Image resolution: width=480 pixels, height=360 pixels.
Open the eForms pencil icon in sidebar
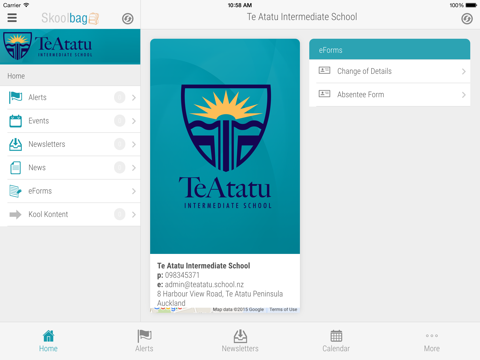coord(15,191)
